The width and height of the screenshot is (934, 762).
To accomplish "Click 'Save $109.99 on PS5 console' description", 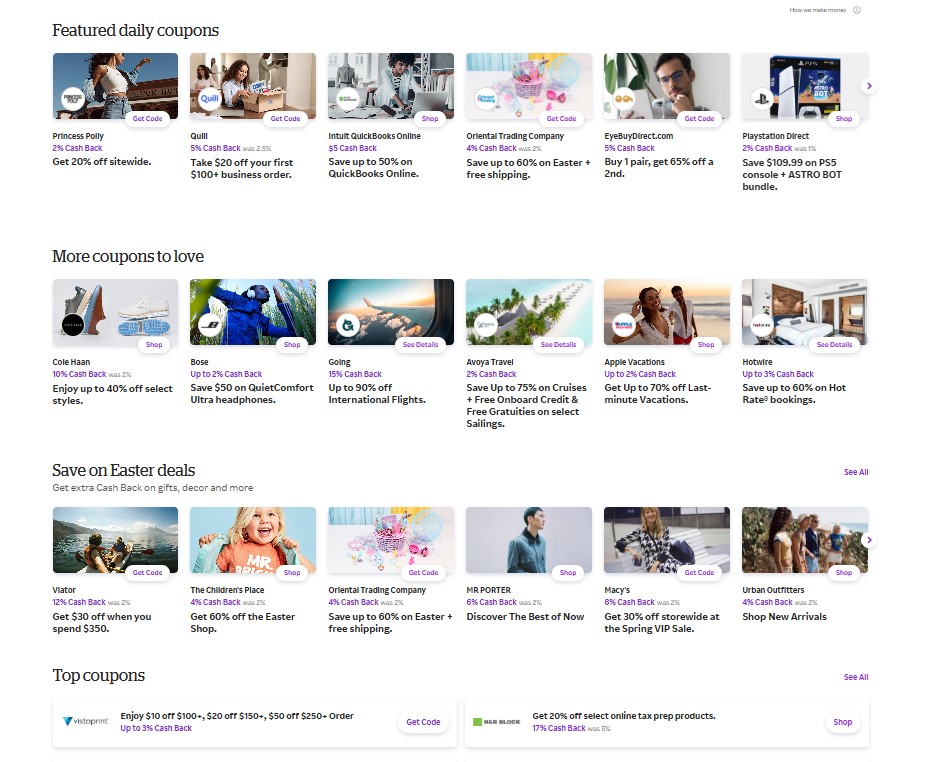I will coord(792,174).
